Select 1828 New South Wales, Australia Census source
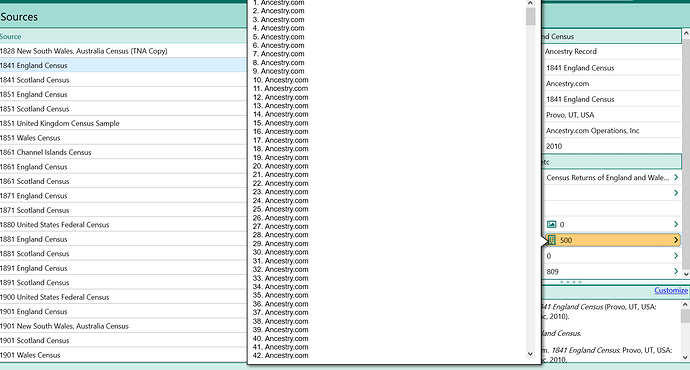Viewport: 690px width, 370px height. (x=123, y=51)
